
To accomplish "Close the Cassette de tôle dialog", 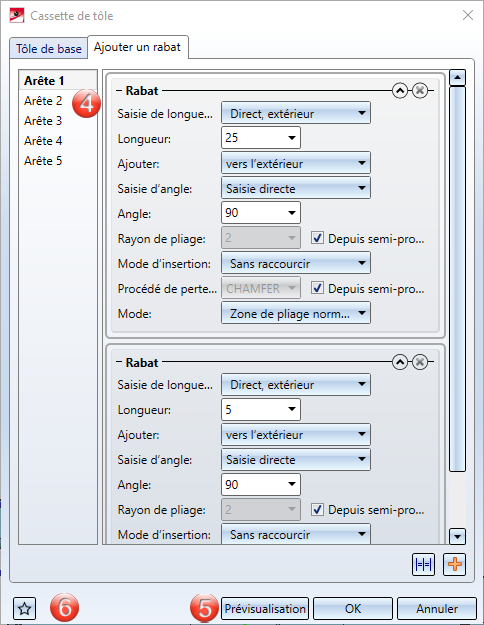I will (x=468, y=15).
